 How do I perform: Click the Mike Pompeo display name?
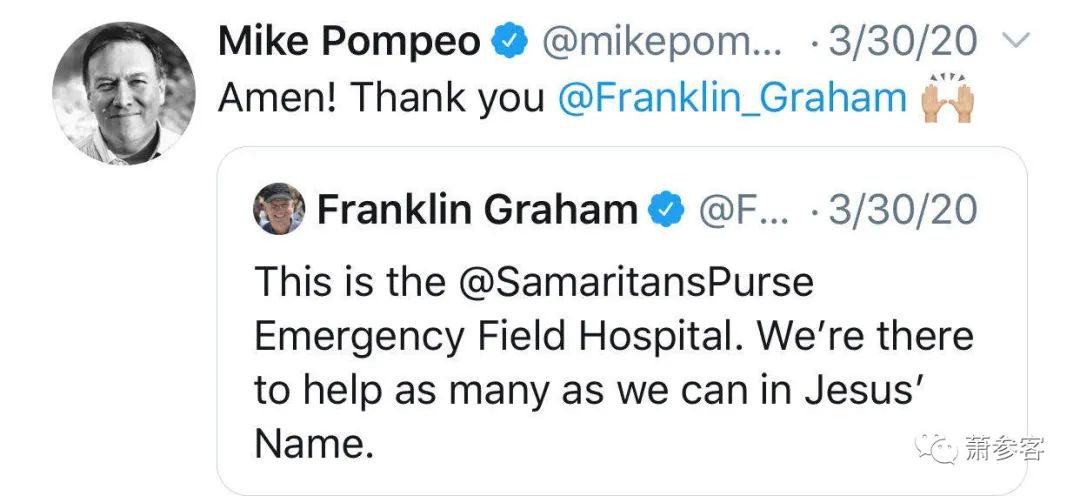[350, 41]
